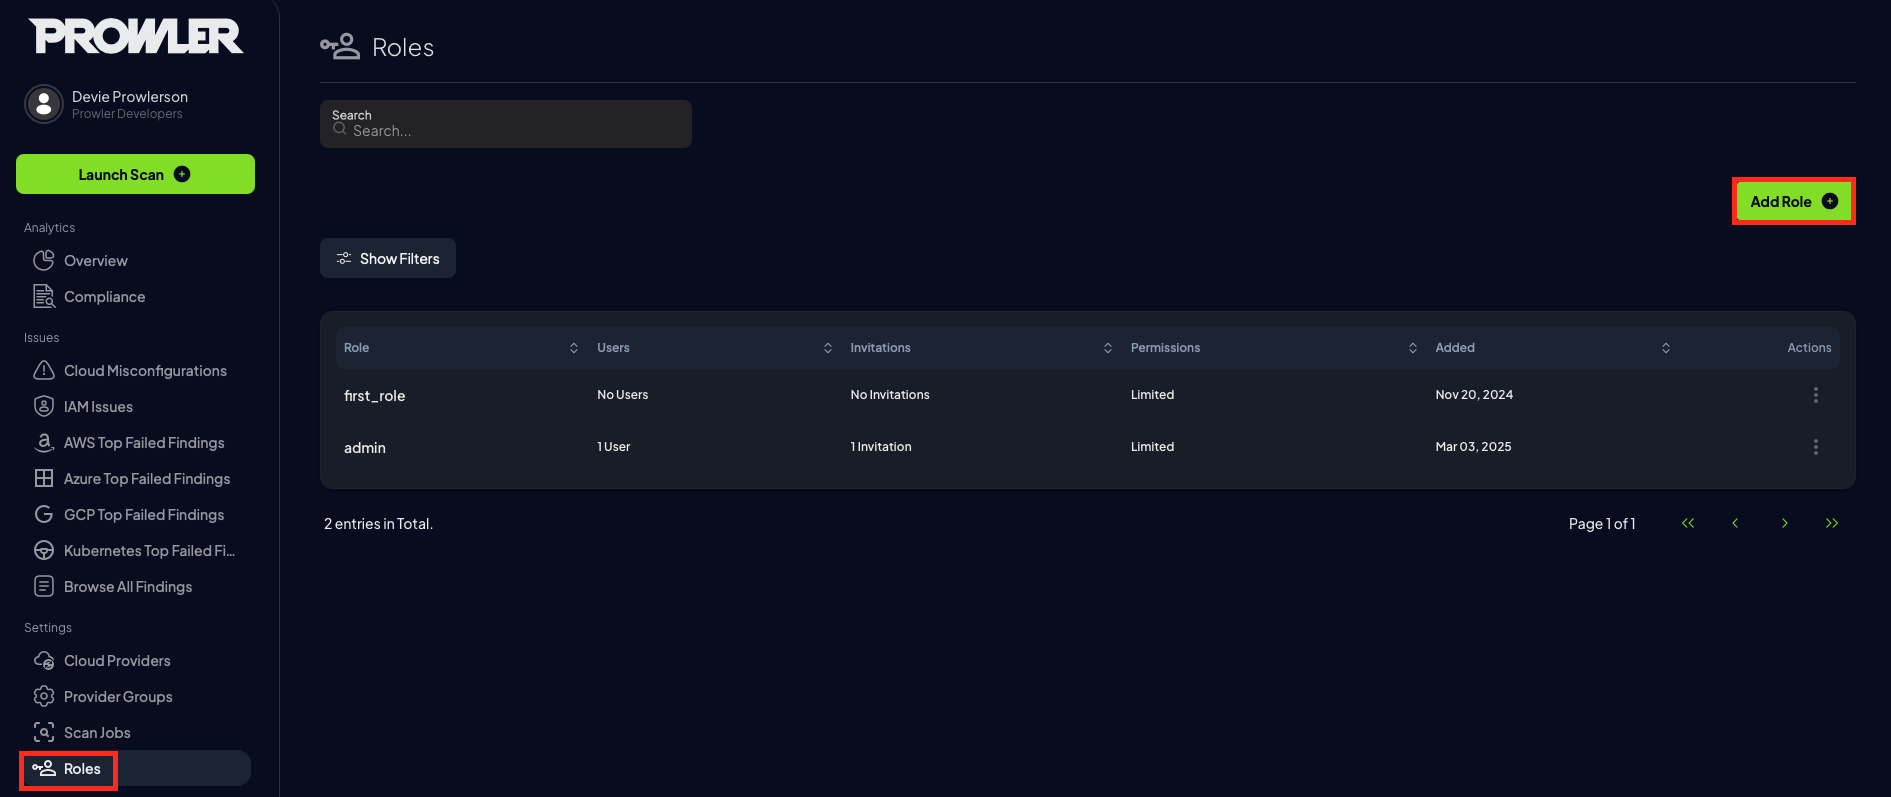Click into the Search input field
The height and width of the screenshot is (797, 1891).
506,124
